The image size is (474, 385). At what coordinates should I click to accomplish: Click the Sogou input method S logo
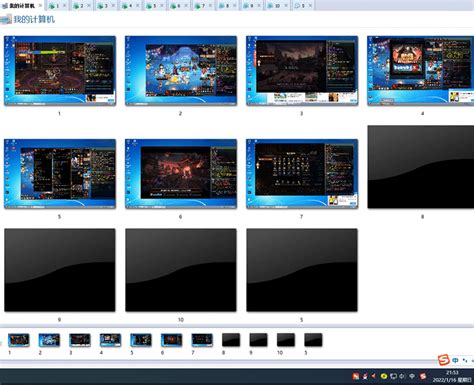[x=444, y=360]
